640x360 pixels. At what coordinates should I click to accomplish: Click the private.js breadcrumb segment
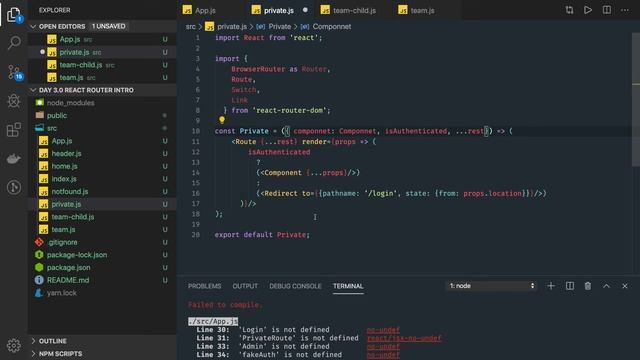tap(231, 27)
